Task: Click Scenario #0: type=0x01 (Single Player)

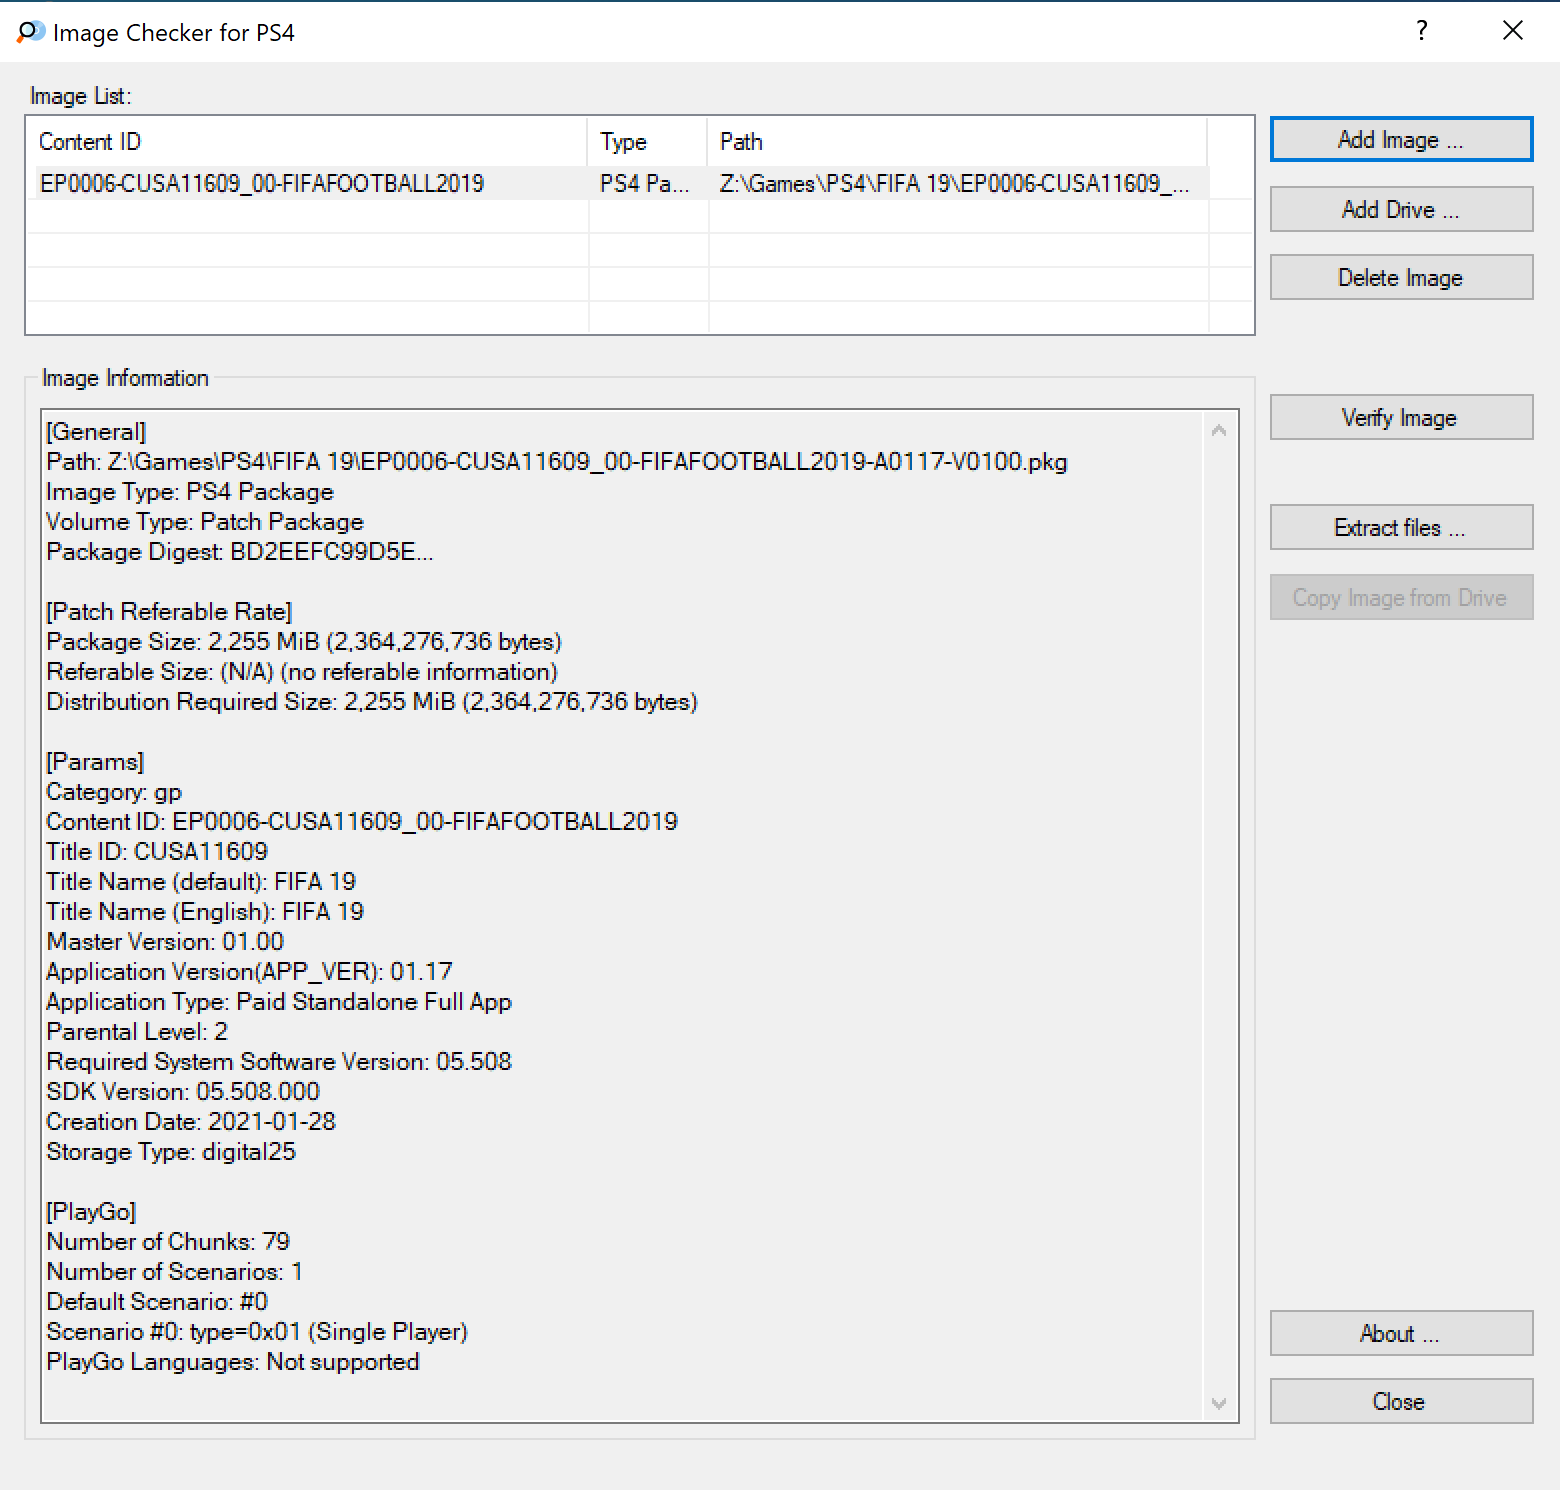Action: coord(257,1331)
